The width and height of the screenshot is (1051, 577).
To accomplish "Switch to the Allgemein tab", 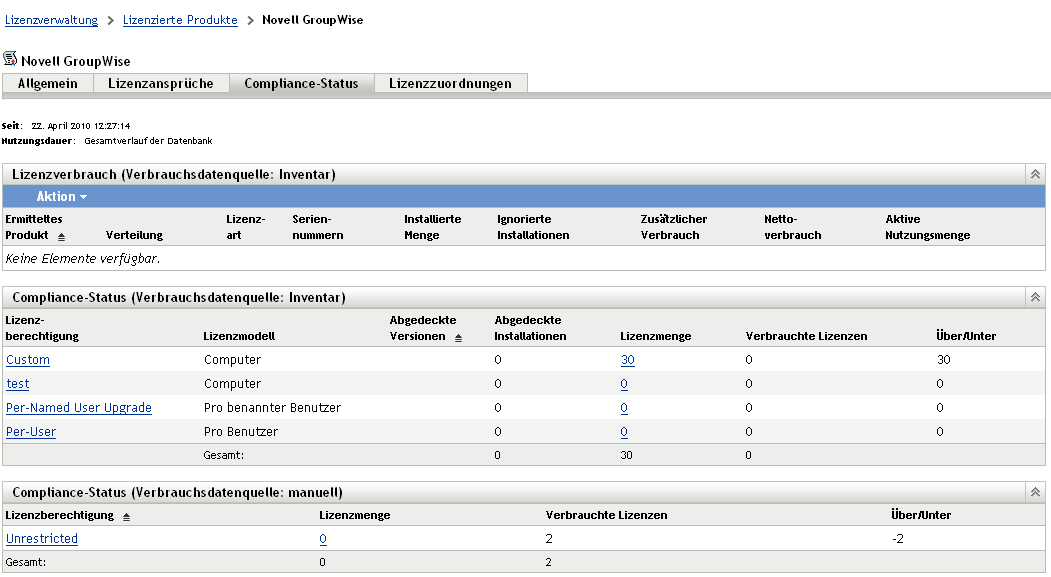I will point(47,84).
